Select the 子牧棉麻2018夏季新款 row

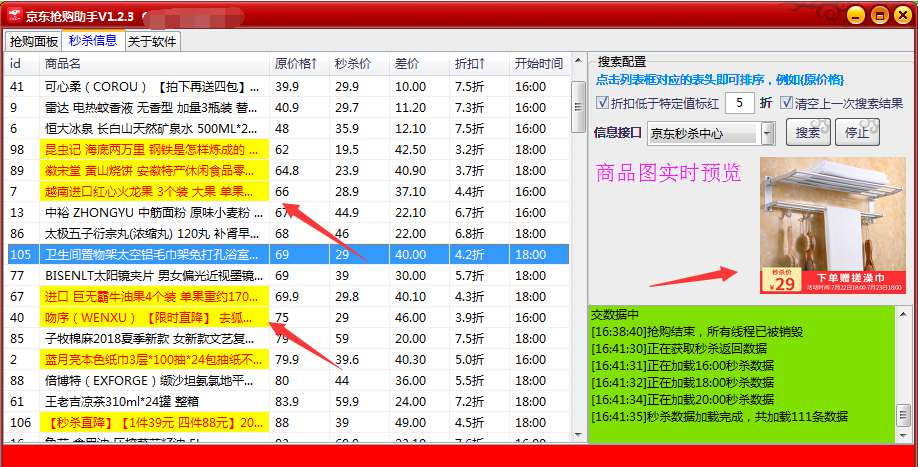[287, 339]
